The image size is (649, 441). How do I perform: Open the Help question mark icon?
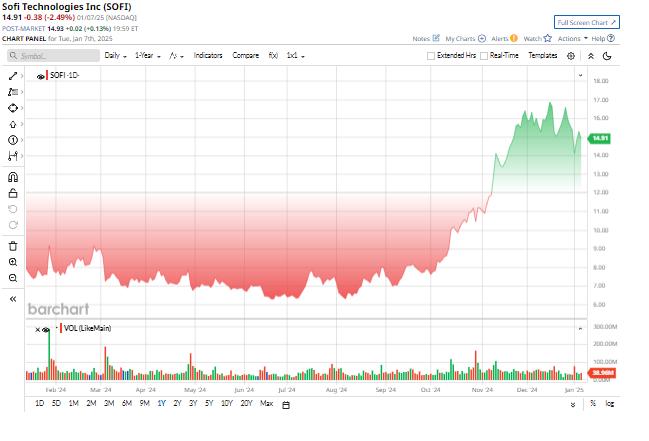[x=611, y=38]
